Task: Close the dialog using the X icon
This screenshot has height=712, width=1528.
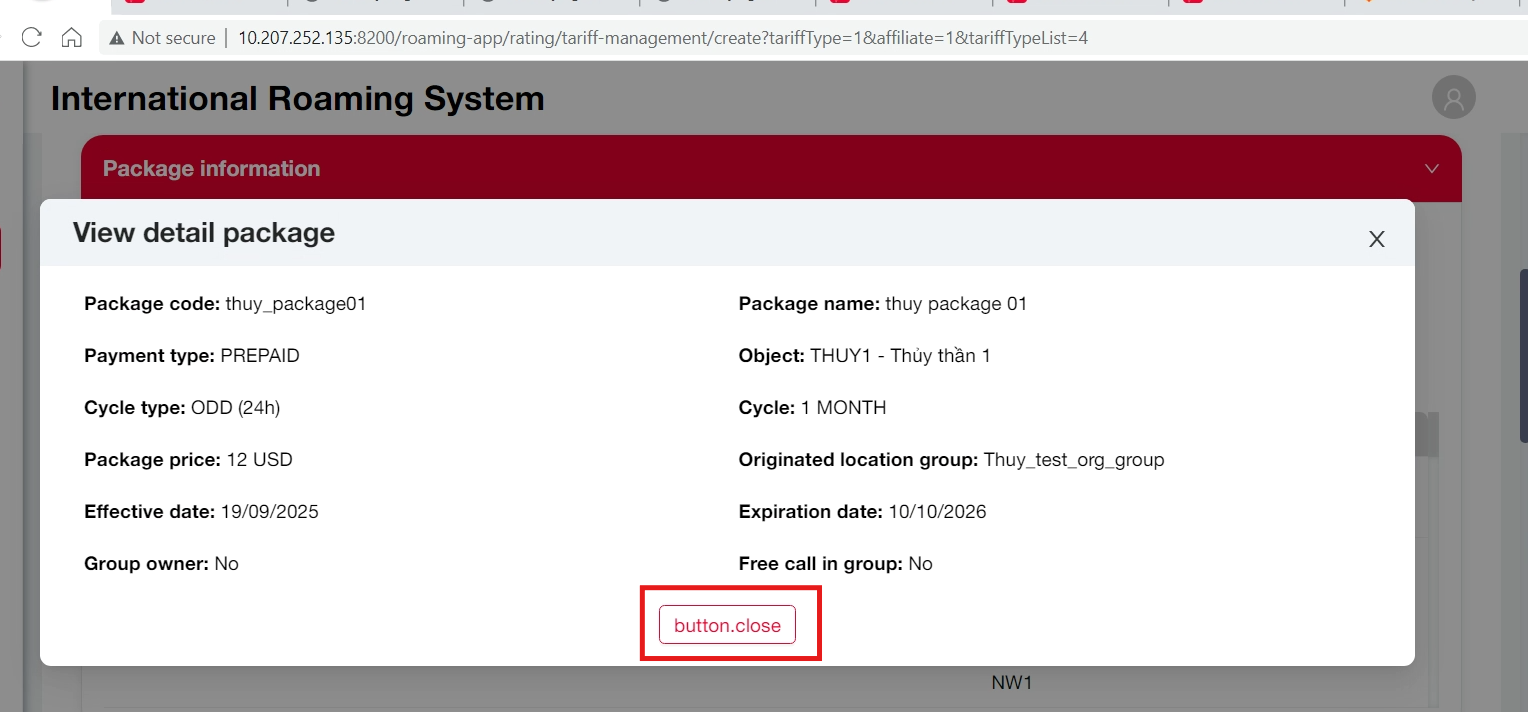Action: point(1376,239)
